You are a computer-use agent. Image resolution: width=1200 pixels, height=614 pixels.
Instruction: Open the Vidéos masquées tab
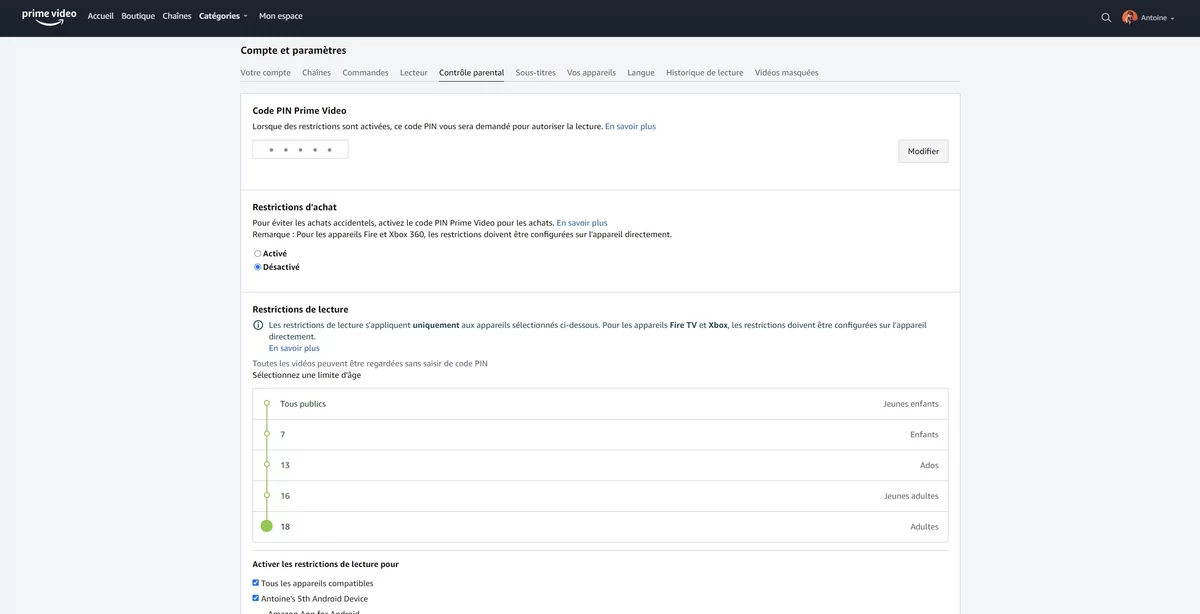(x=787, y=73)
